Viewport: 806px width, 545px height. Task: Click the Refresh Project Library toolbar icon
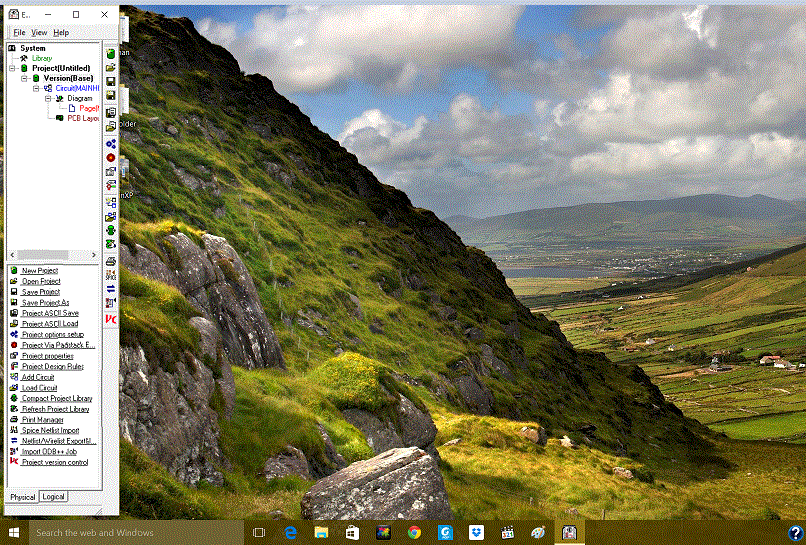point(111,244)
